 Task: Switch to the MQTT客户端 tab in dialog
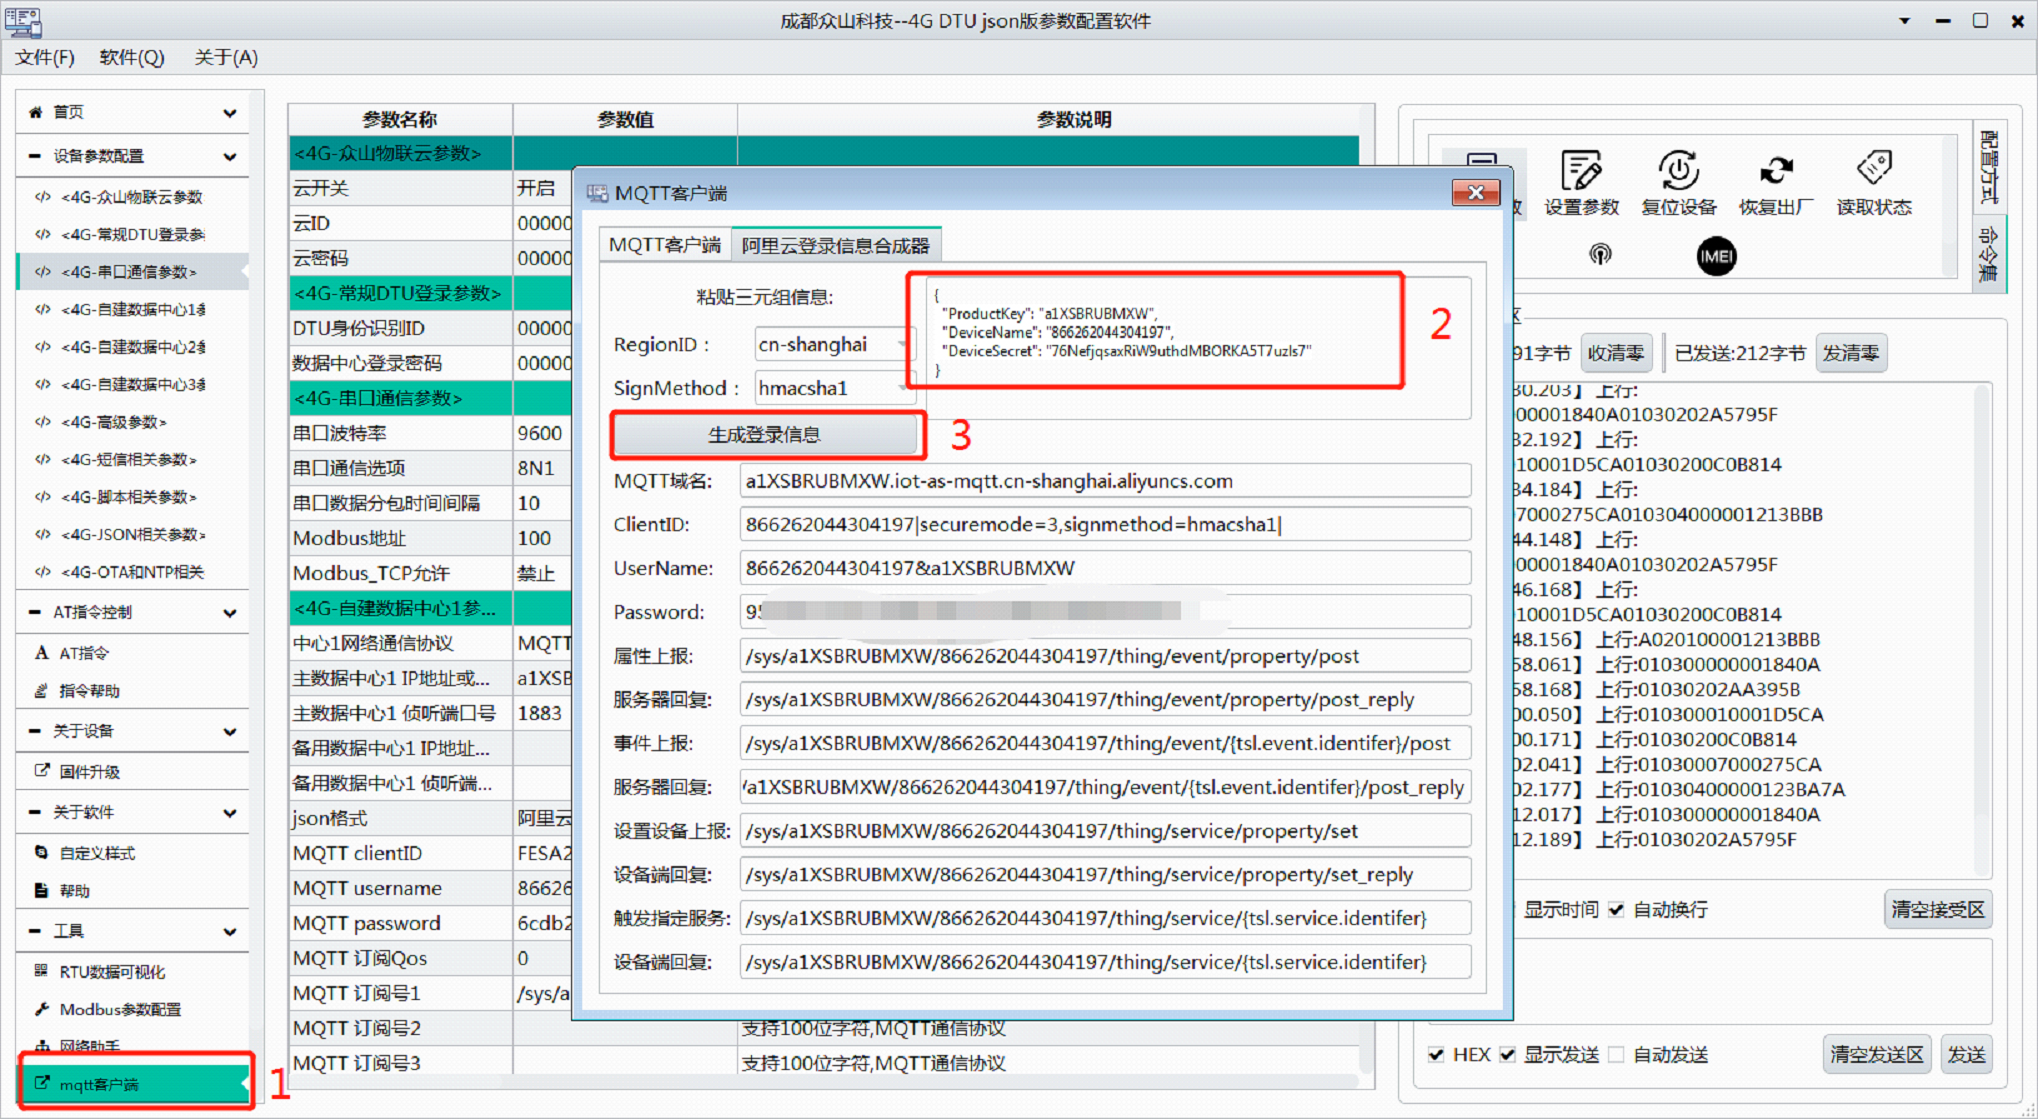point(665,245)
